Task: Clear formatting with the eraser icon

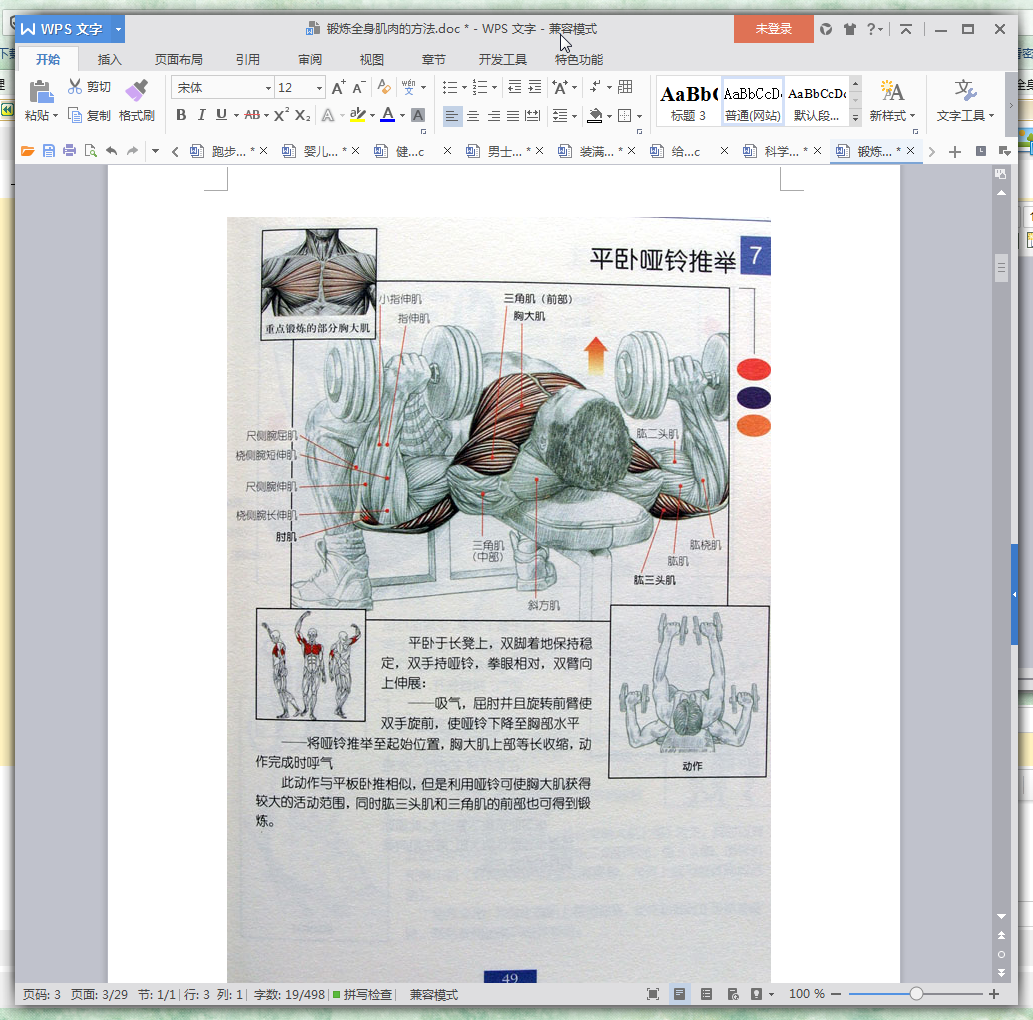Action: point(383,87)
